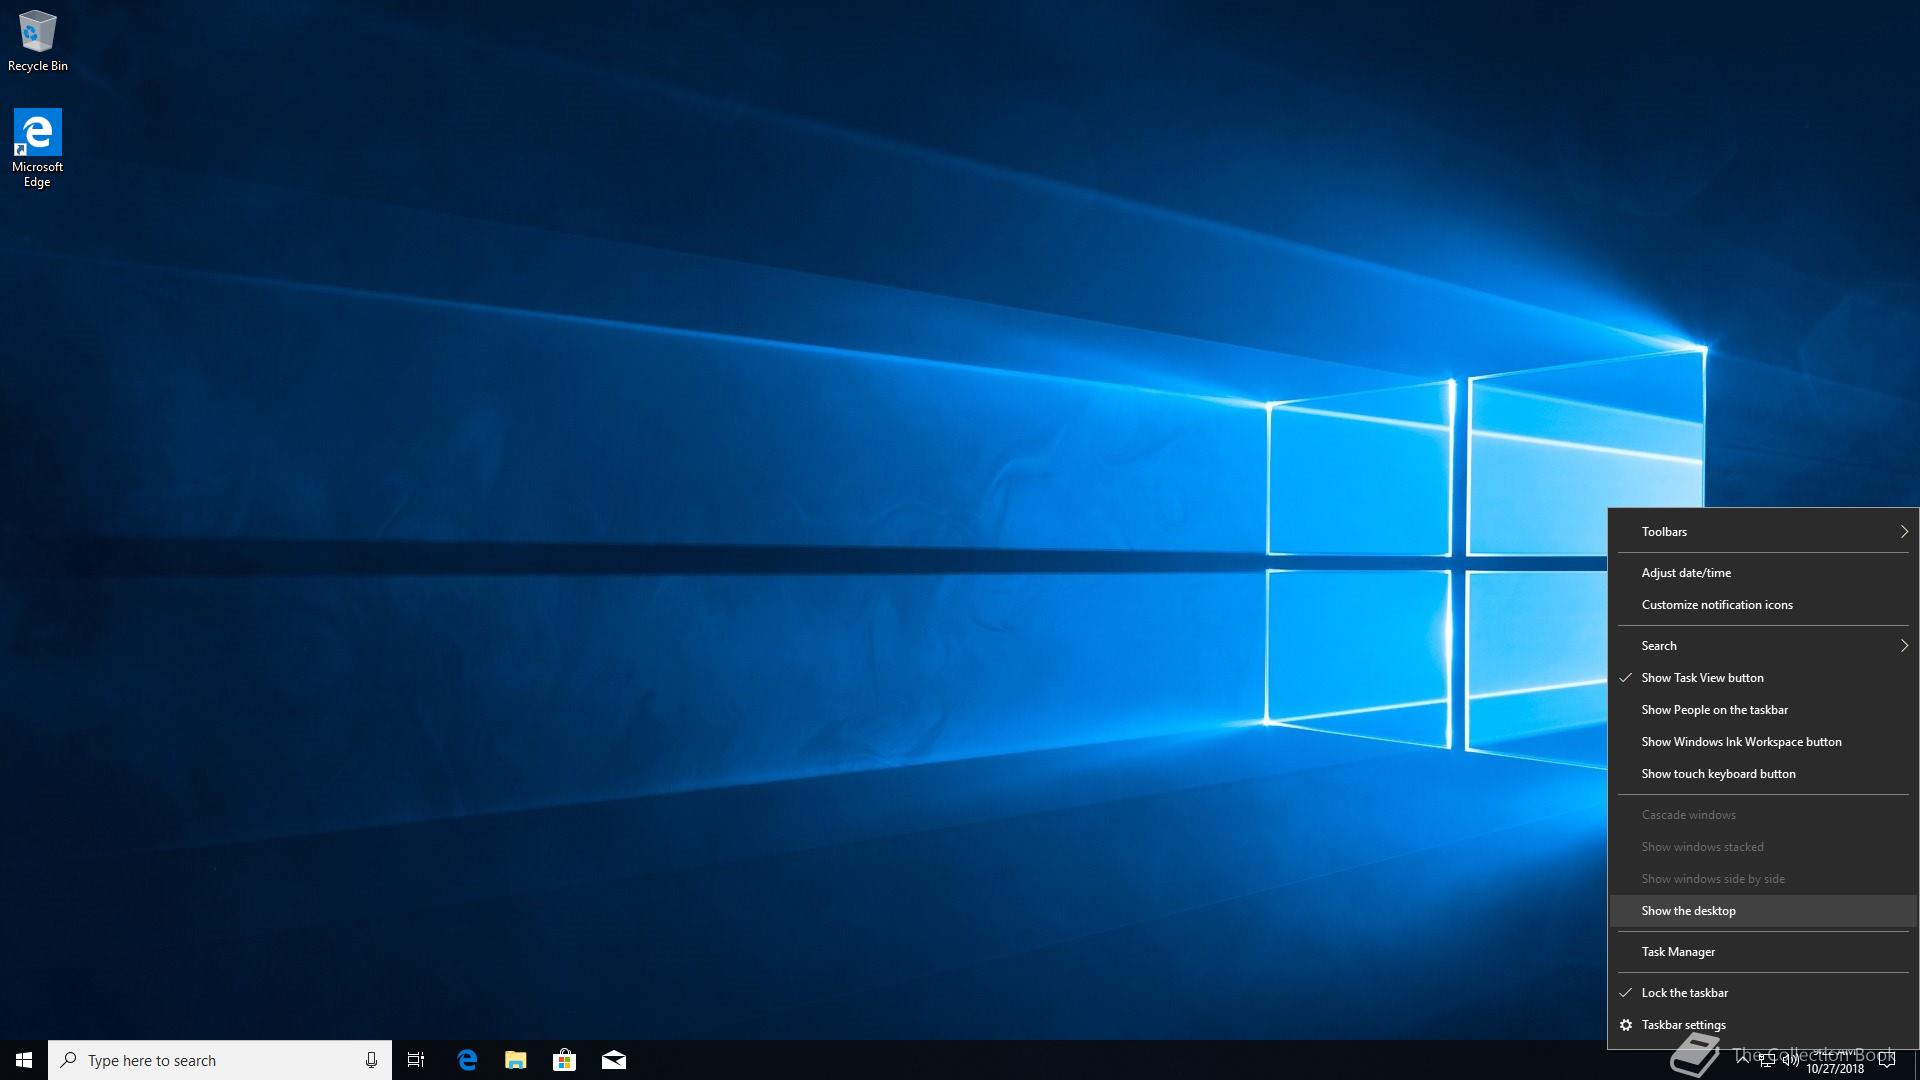
Task: Open Taskbar settings
Action: [1683, 1025]
